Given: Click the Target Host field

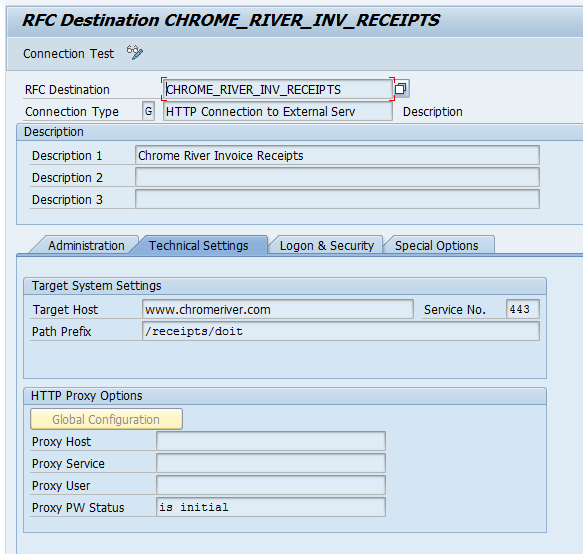Looking at the screenshot, I should pyautogui.click(x=278, y=309).
